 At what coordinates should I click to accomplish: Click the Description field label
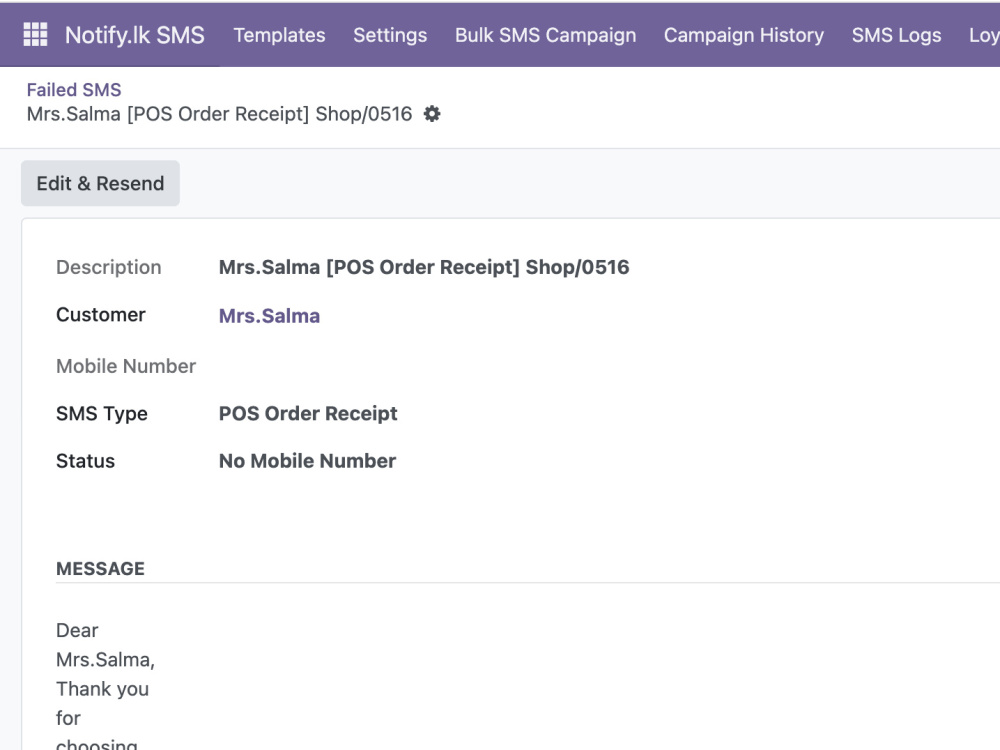click(x=109, y=267)
